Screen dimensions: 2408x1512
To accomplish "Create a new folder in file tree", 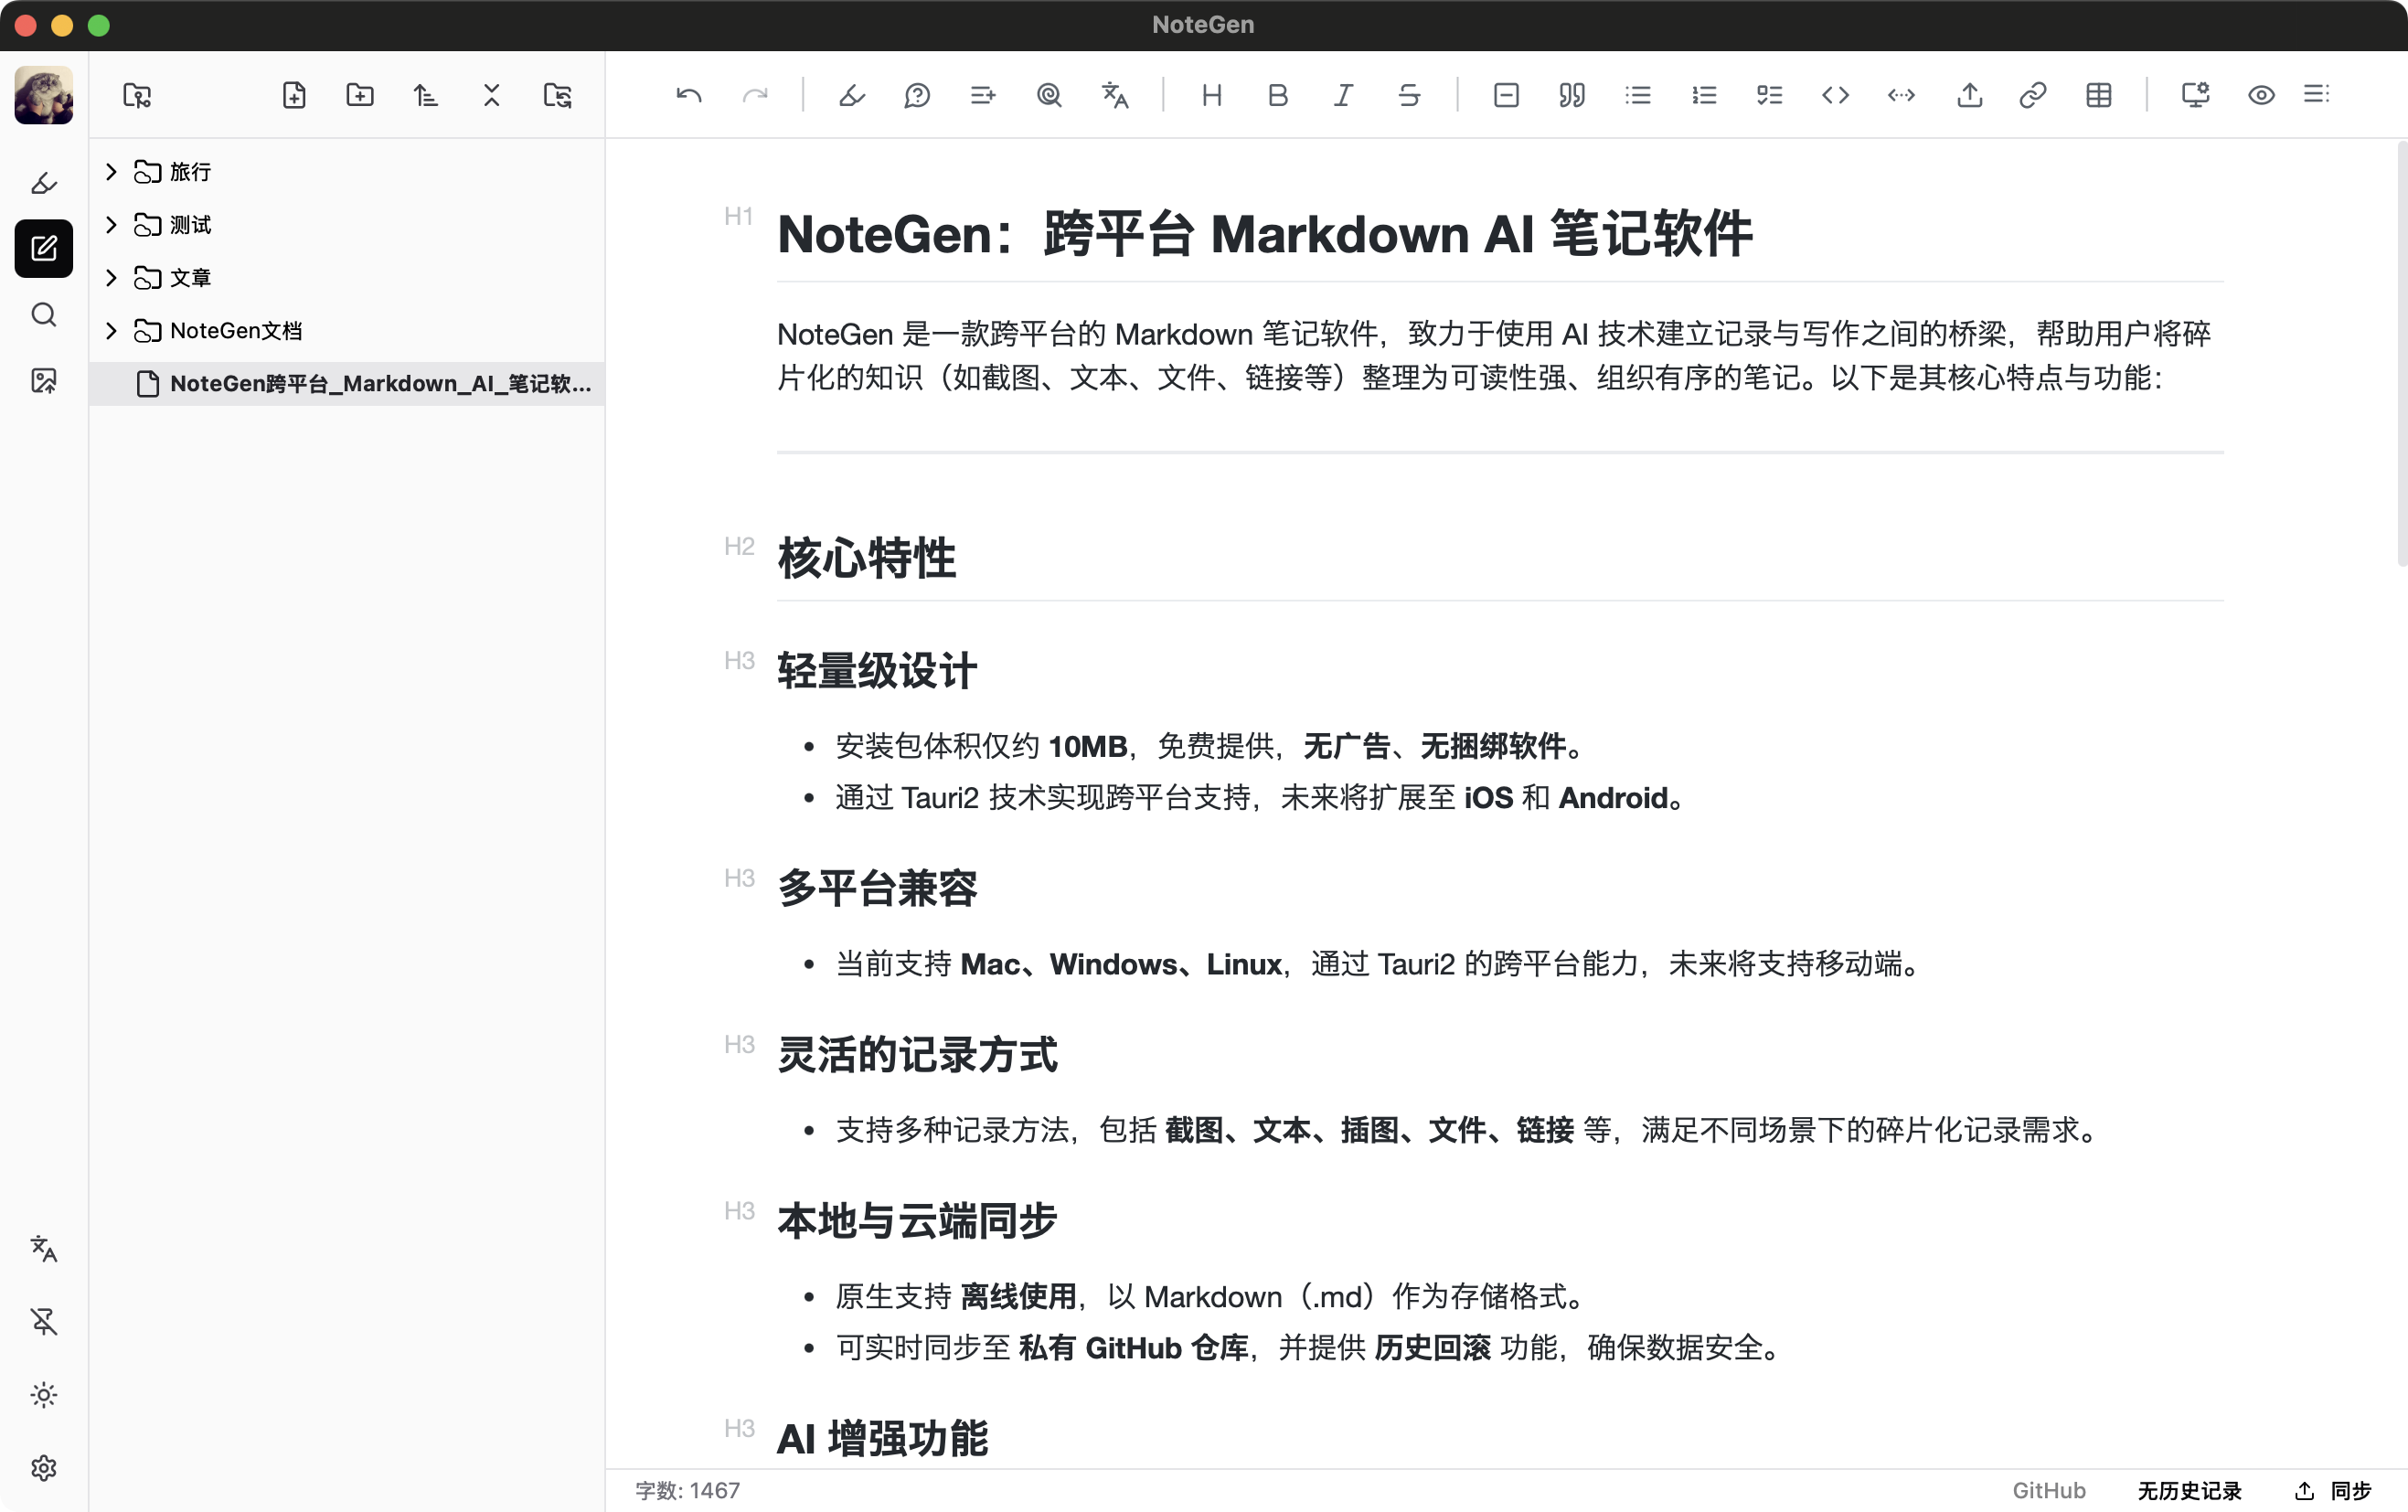I will (x=360, y=95).
